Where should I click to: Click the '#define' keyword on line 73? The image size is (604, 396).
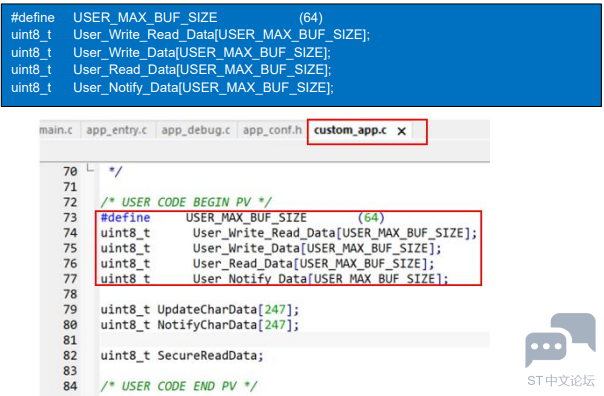[125, 218]
